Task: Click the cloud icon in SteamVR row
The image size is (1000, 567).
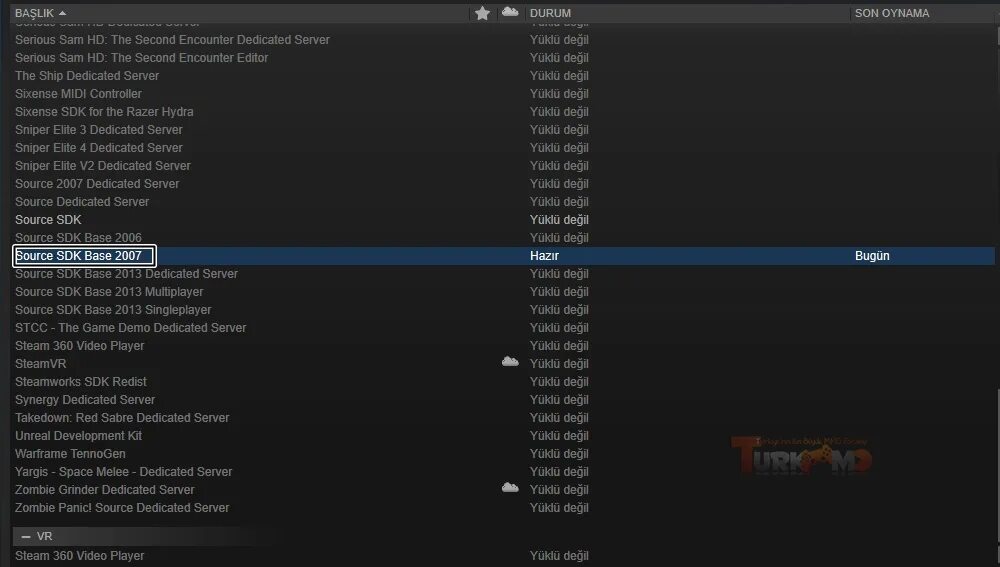Action: [510, 362]
